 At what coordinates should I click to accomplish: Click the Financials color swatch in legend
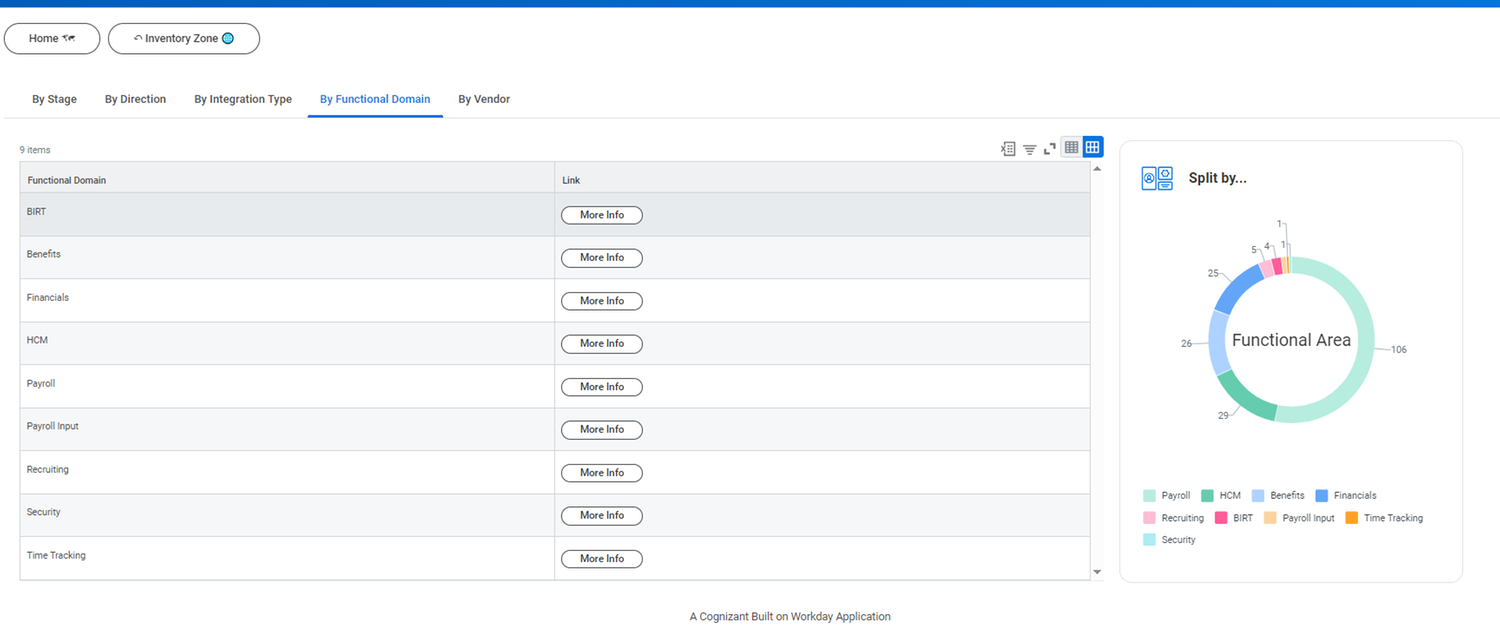1322,496
